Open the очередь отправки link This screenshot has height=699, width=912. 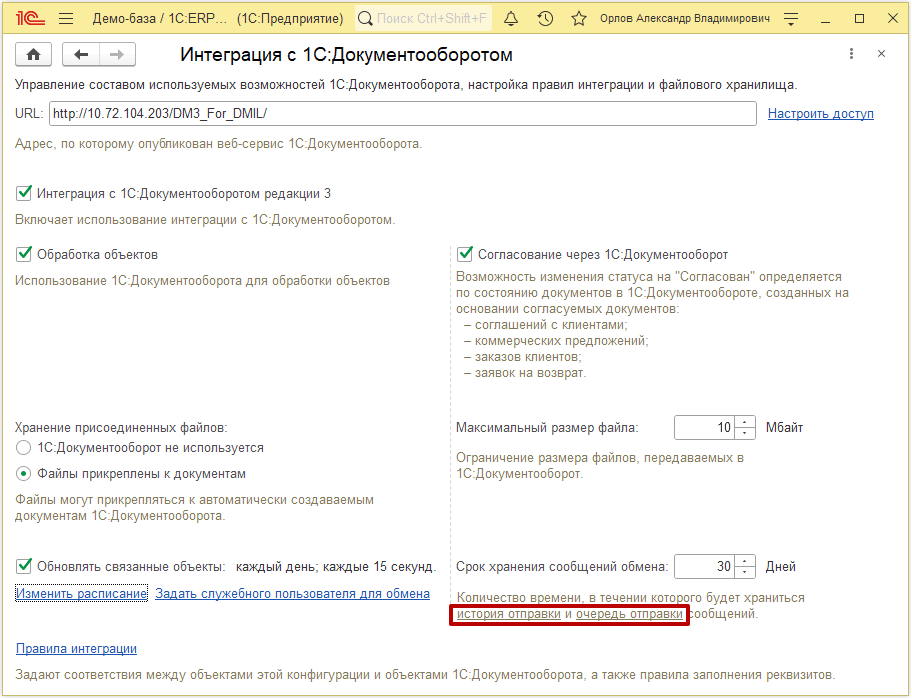(629, 614)
